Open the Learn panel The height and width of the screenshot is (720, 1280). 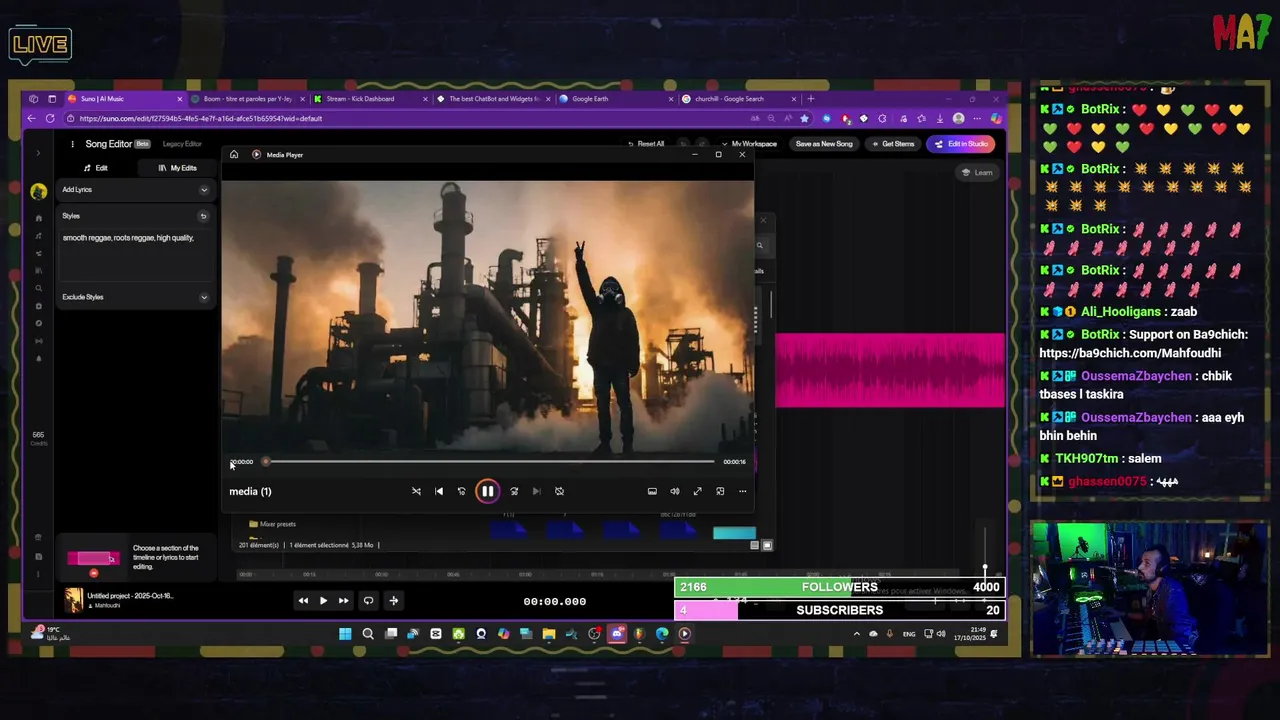point(977,172)
